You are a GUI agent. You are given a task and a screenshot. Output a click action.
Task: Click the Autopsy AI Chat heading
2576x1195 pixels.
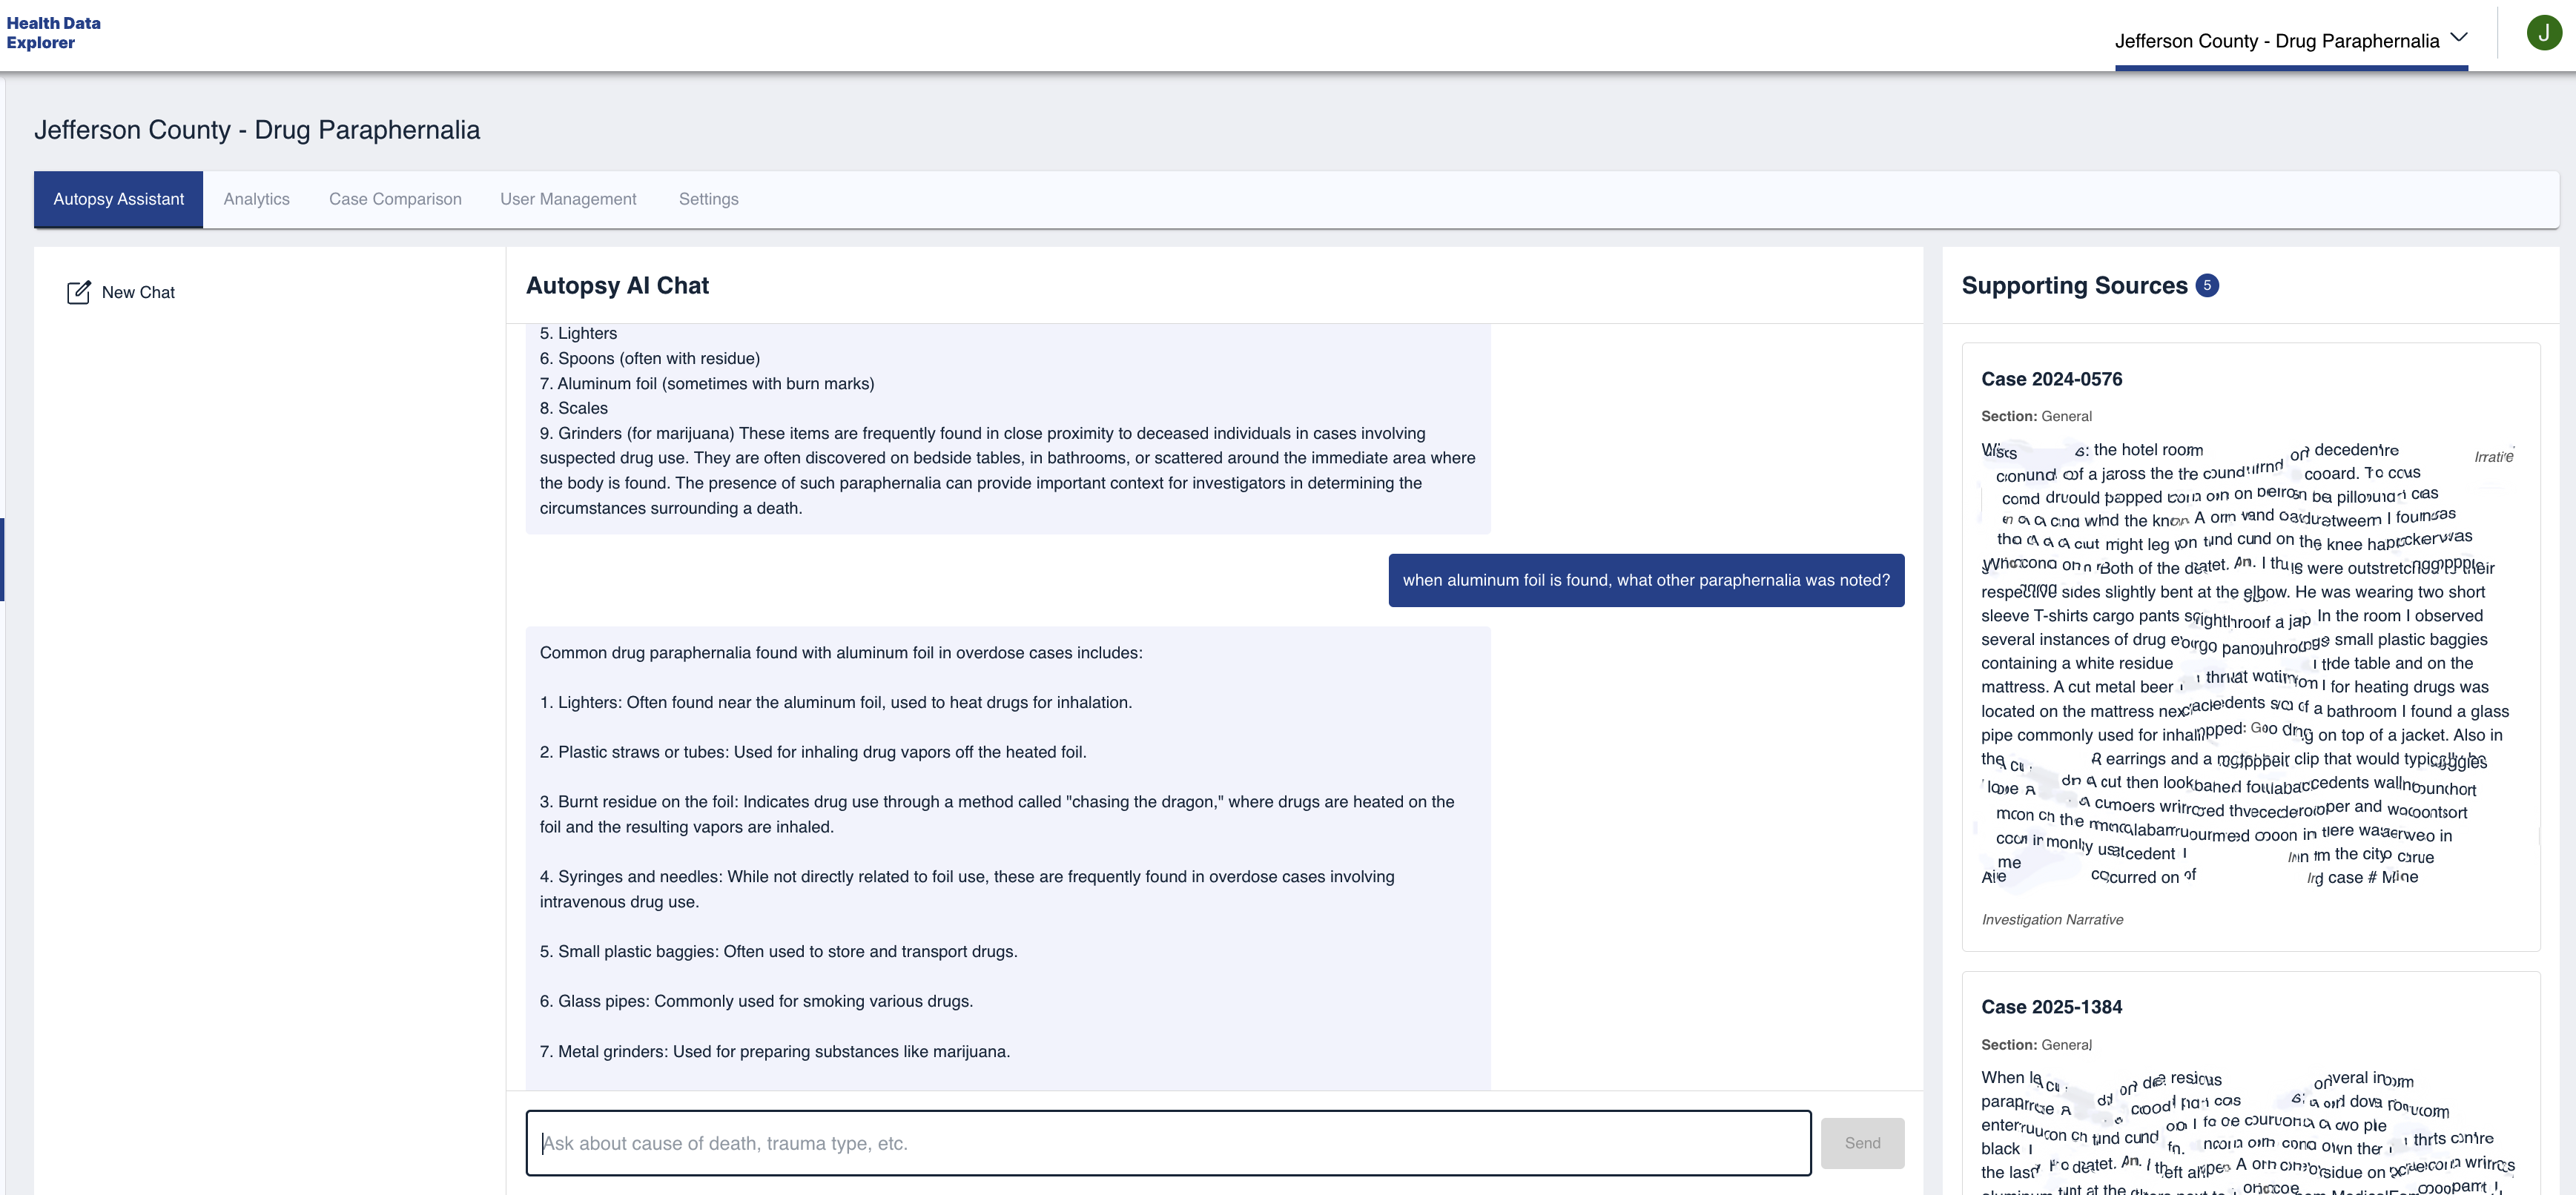pyautogui.click(x=617, y=286)
